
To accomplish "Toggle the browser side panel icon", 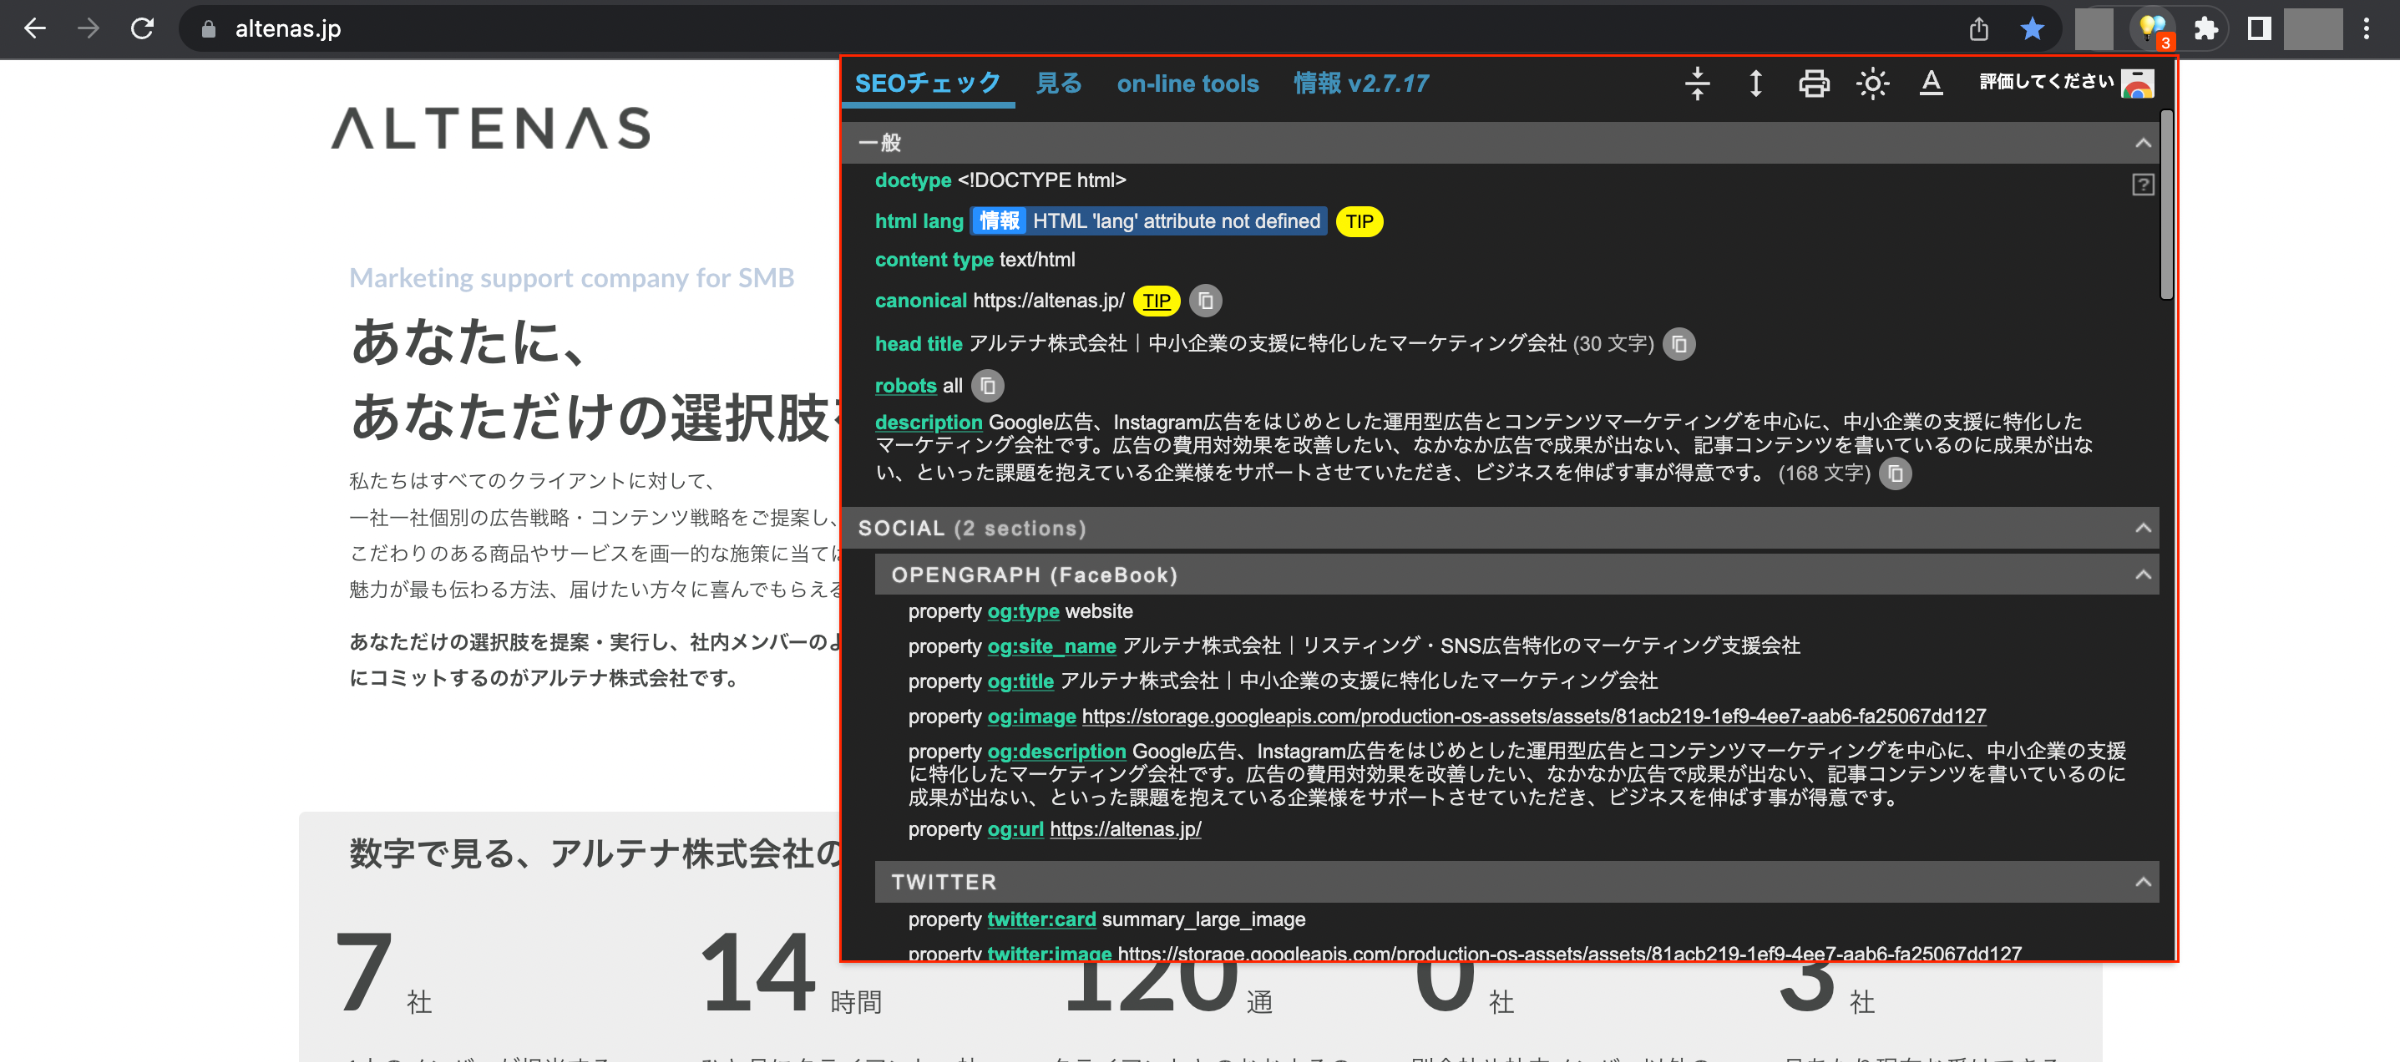I will pos(2259,29).
